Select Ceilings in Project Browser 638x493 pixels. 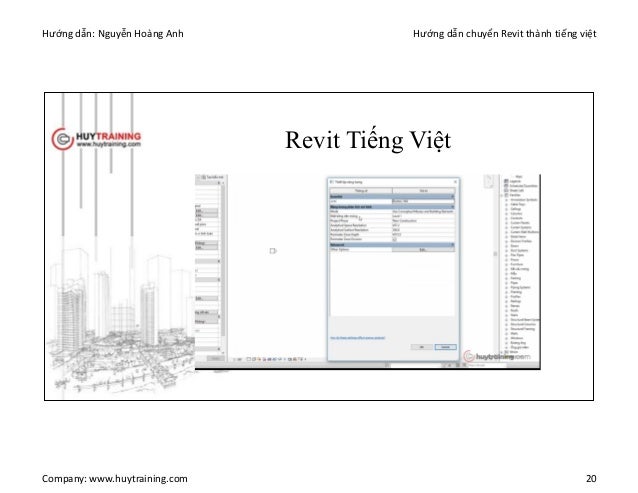(516, 209)
